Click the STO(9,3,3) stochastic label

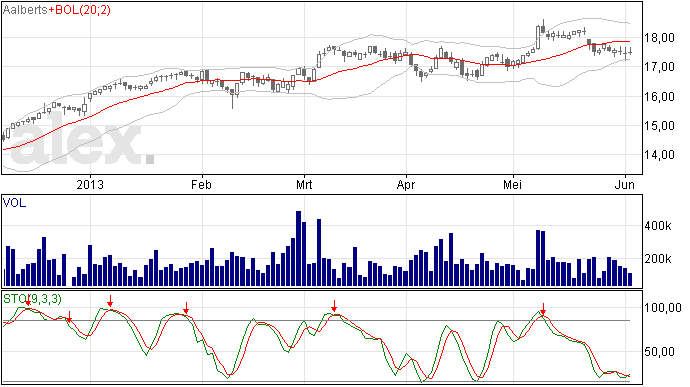[33, 299]
